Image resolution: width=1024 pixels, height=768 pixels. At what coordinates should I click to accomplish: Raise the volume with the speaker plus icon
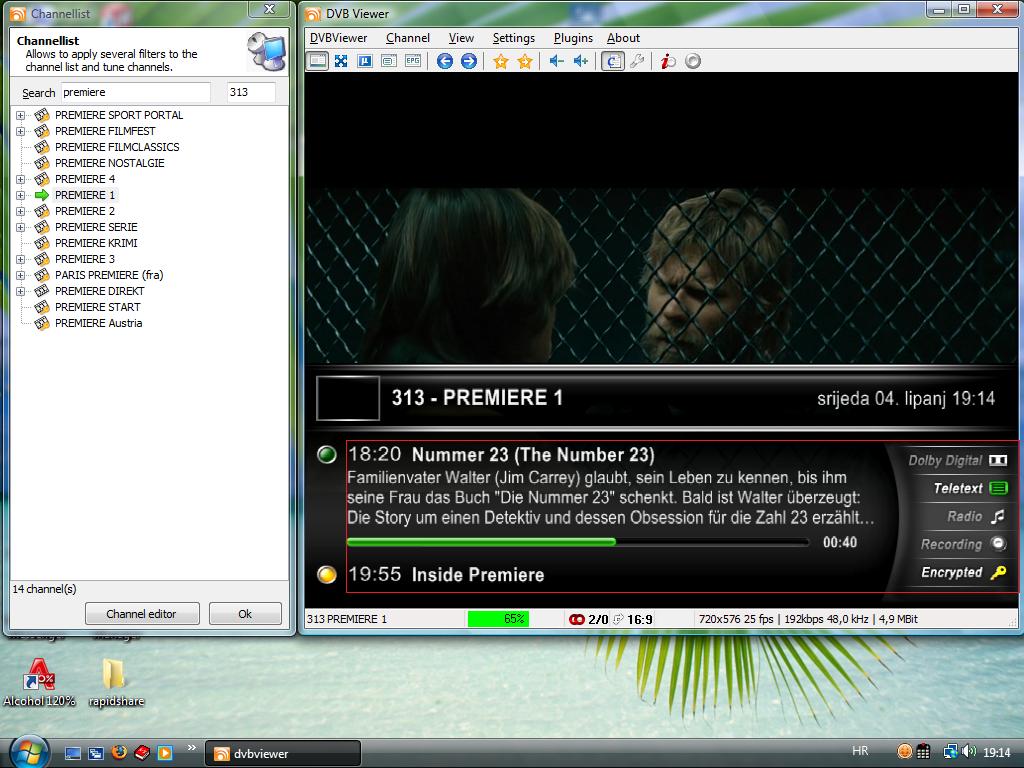click(x=581, y=61)
